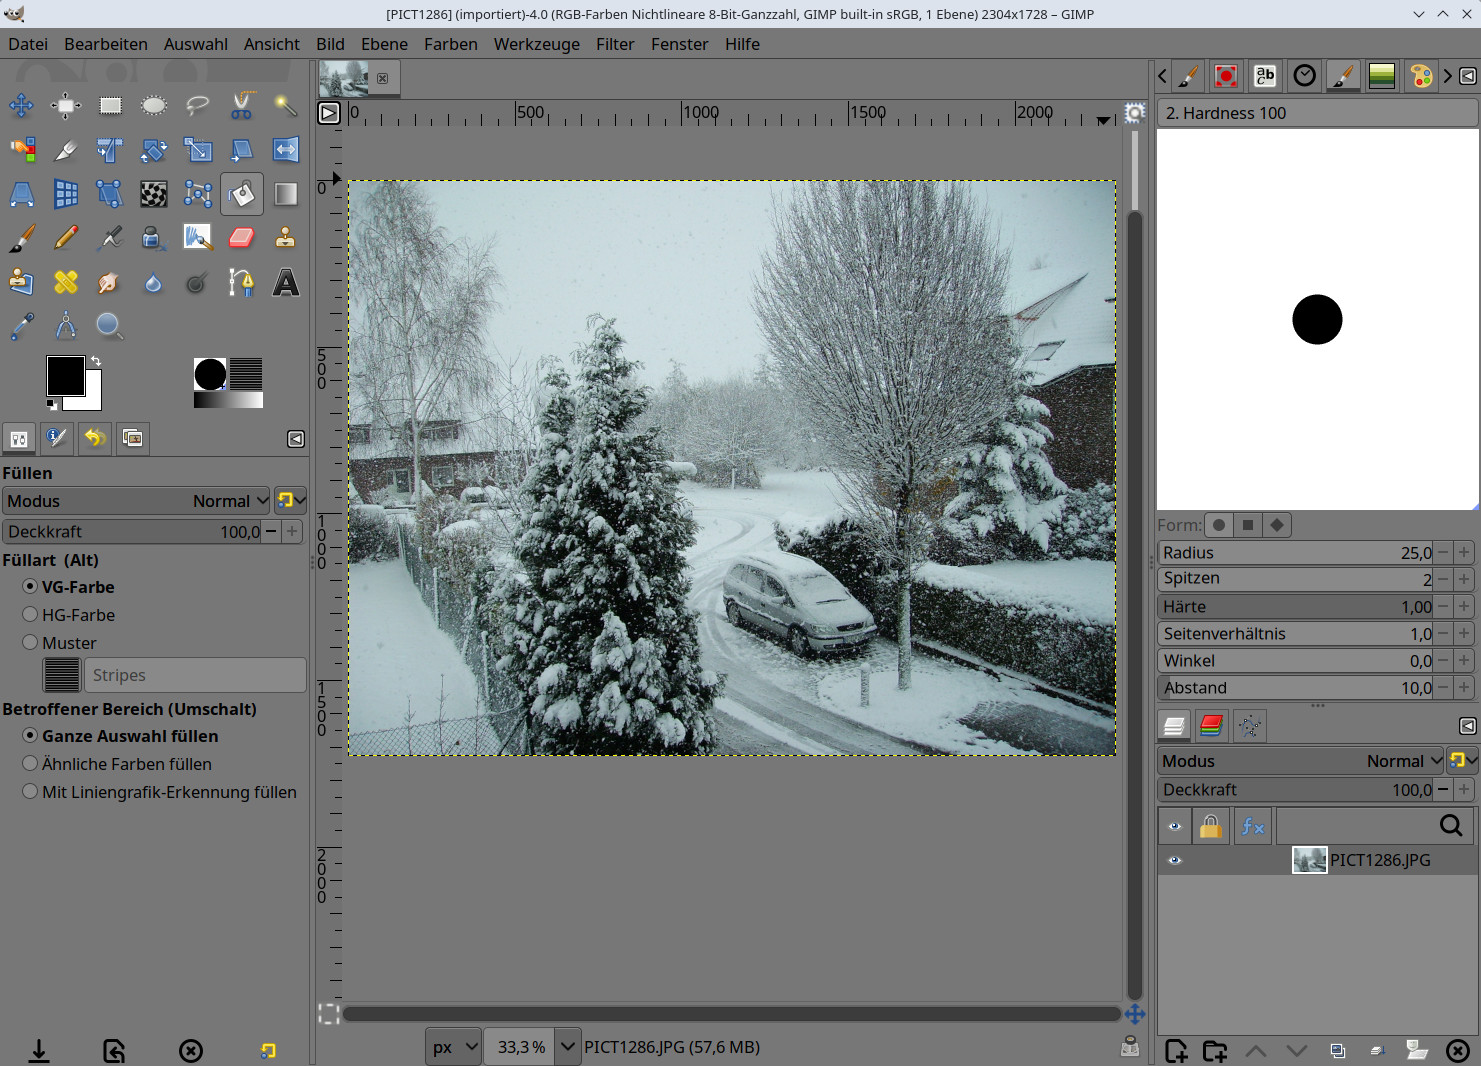This screenshot has width=1481, height=1066.
Task: Select the Zoom magnifier tool
Action: tap(110, 326)
